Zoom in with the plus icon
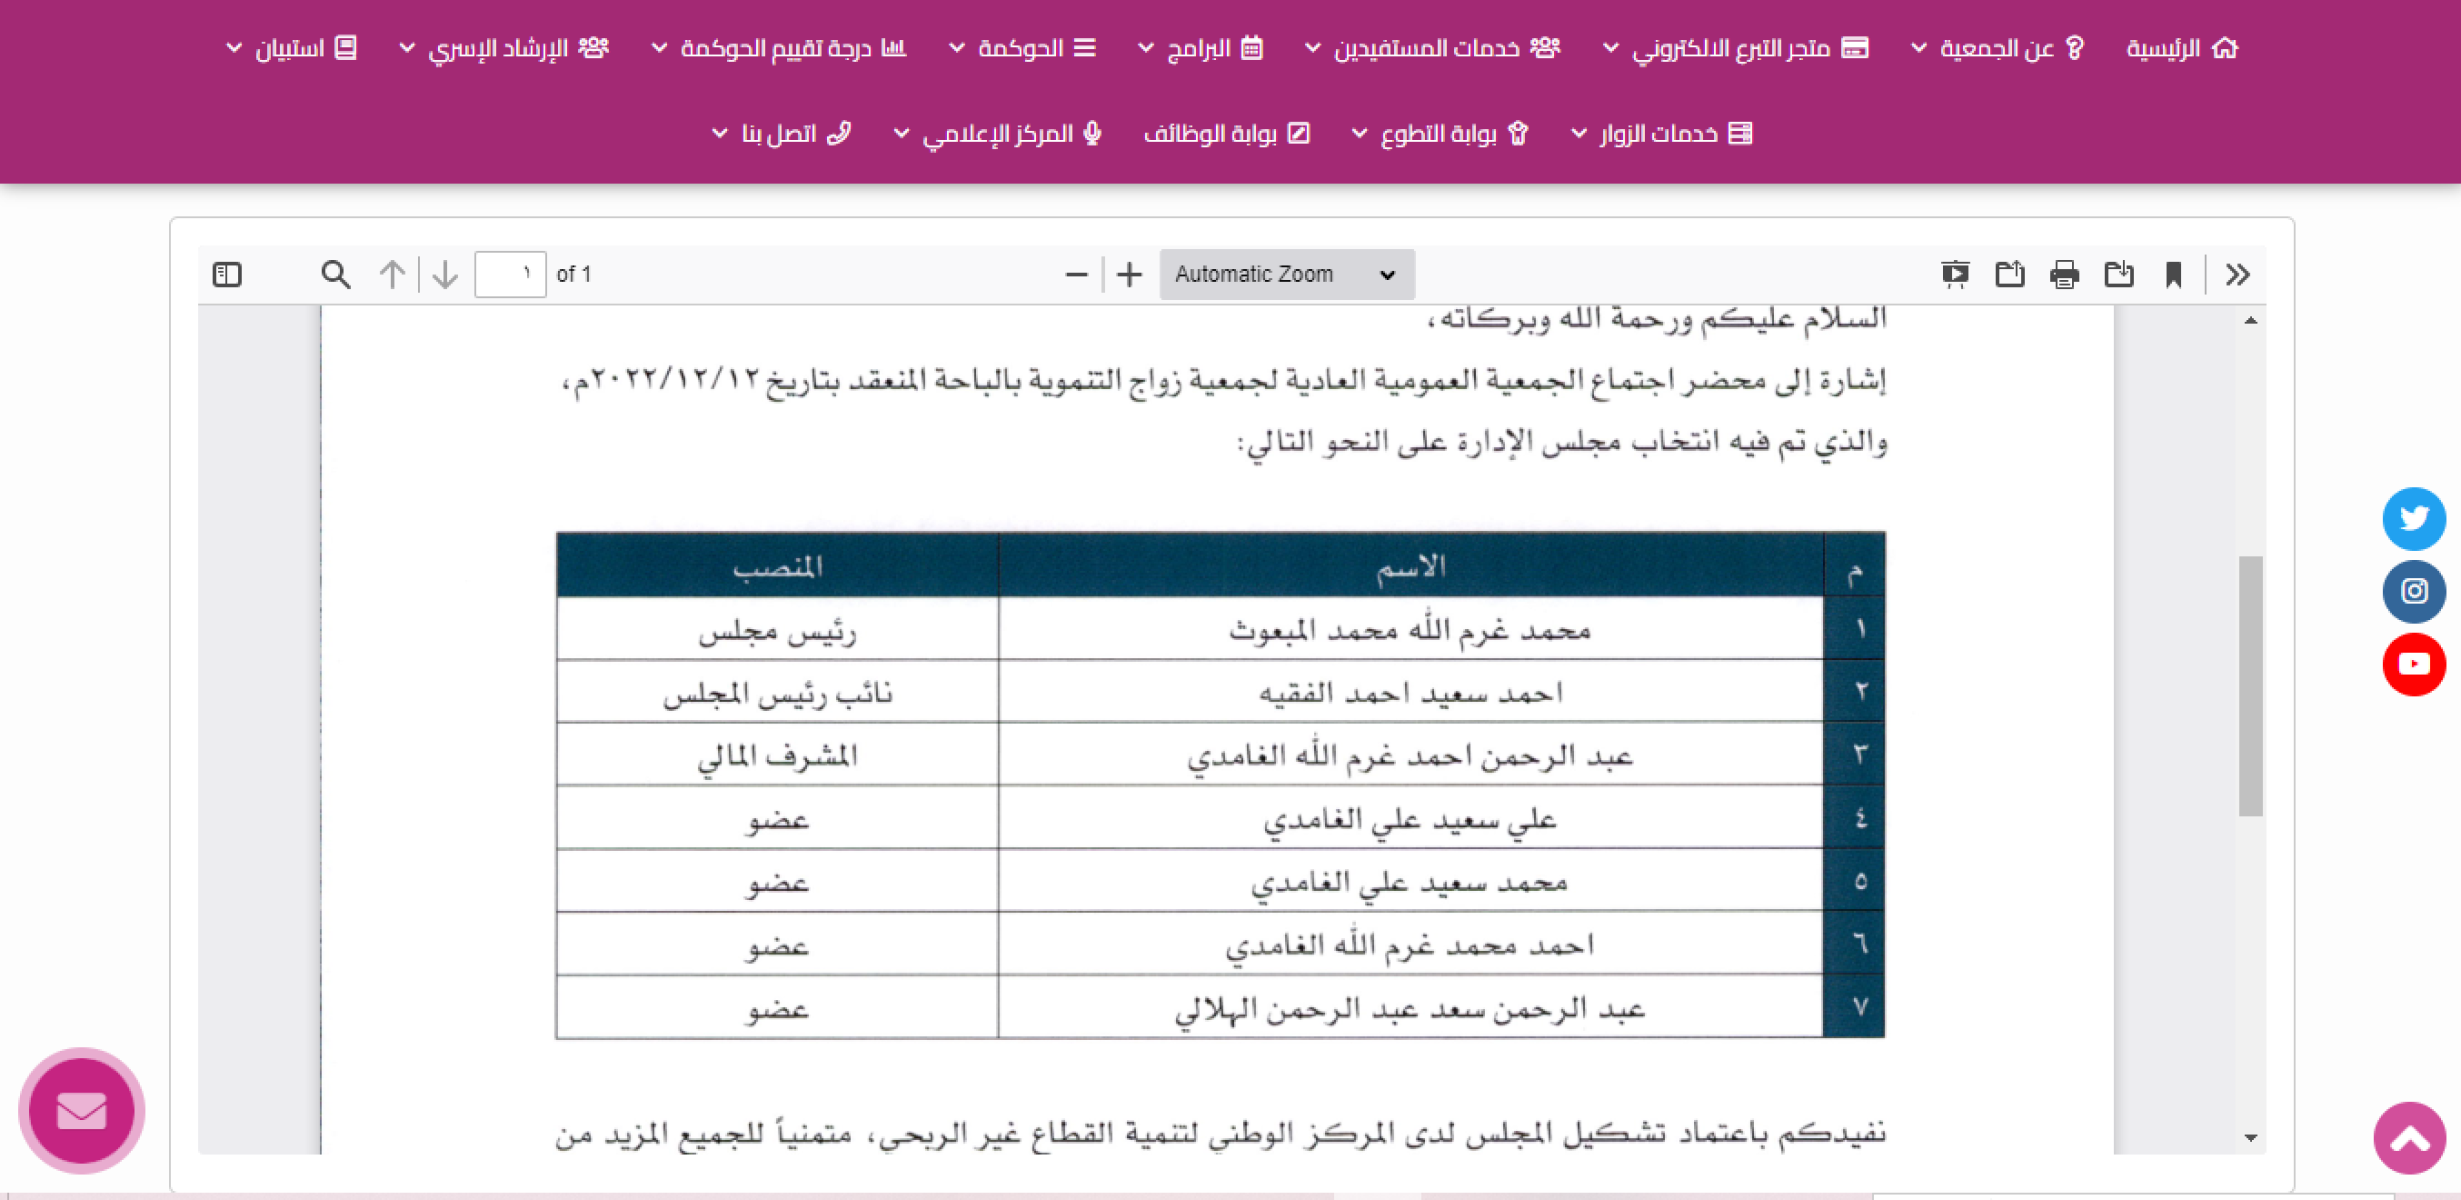The width and height of the screenshot is (2461, 1200). click(1129, 274)
